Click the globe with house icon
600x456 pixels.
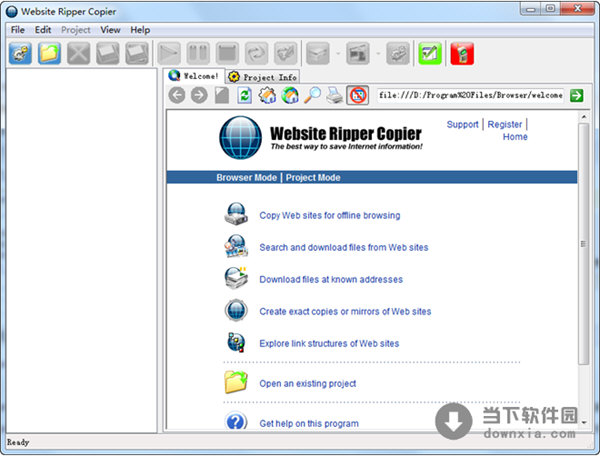[290, 95]
